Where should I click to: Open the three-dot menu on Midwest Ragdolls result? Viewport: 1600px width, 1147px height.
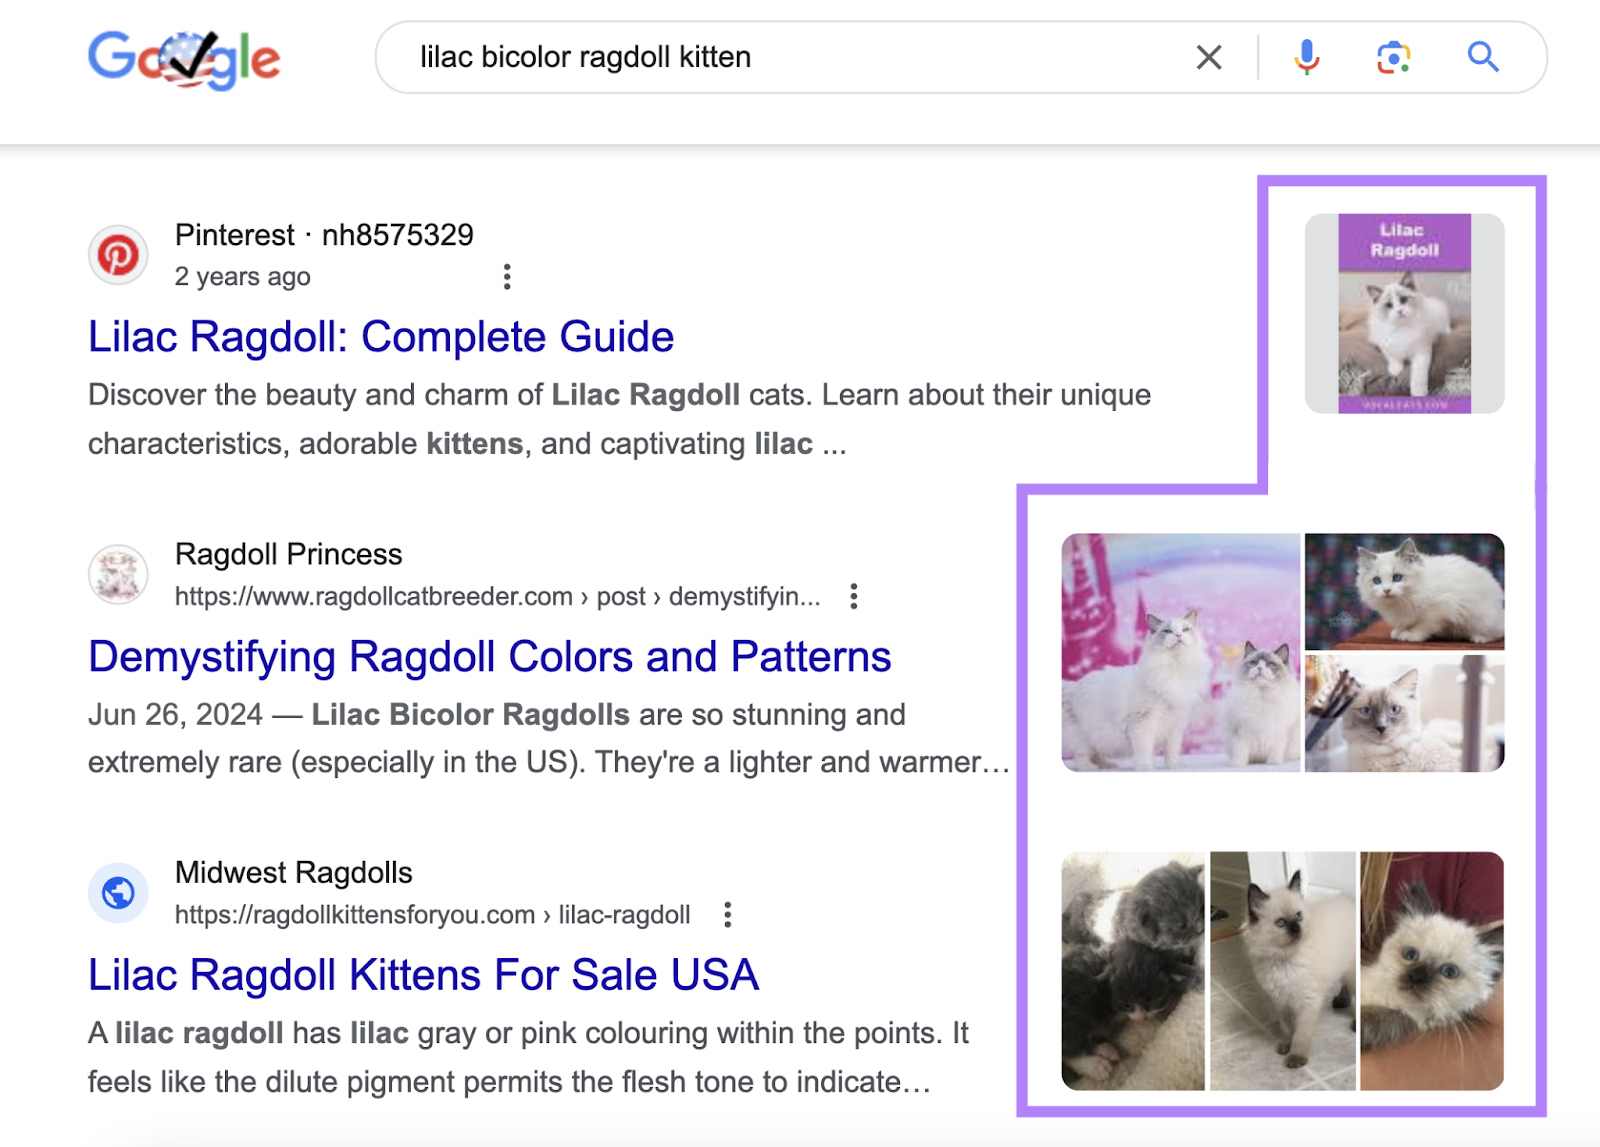[727, 914]
